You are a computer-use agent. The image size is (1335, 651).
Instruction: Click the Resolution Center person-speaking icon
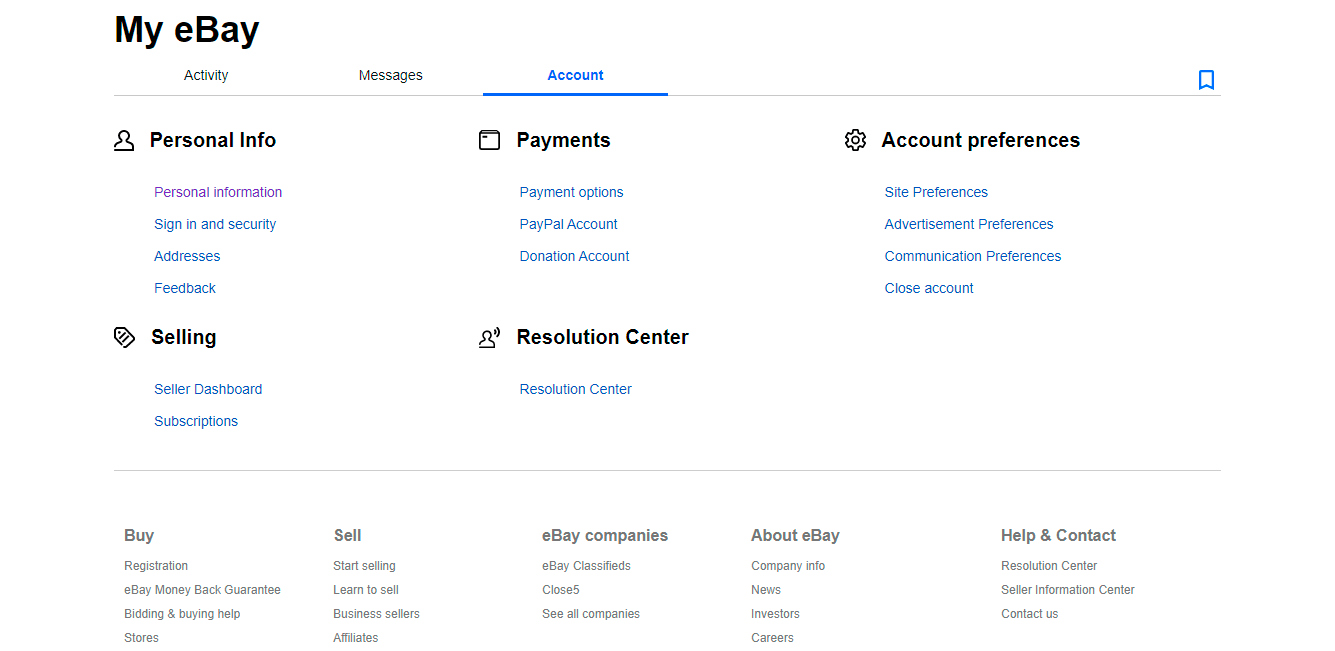489,338
